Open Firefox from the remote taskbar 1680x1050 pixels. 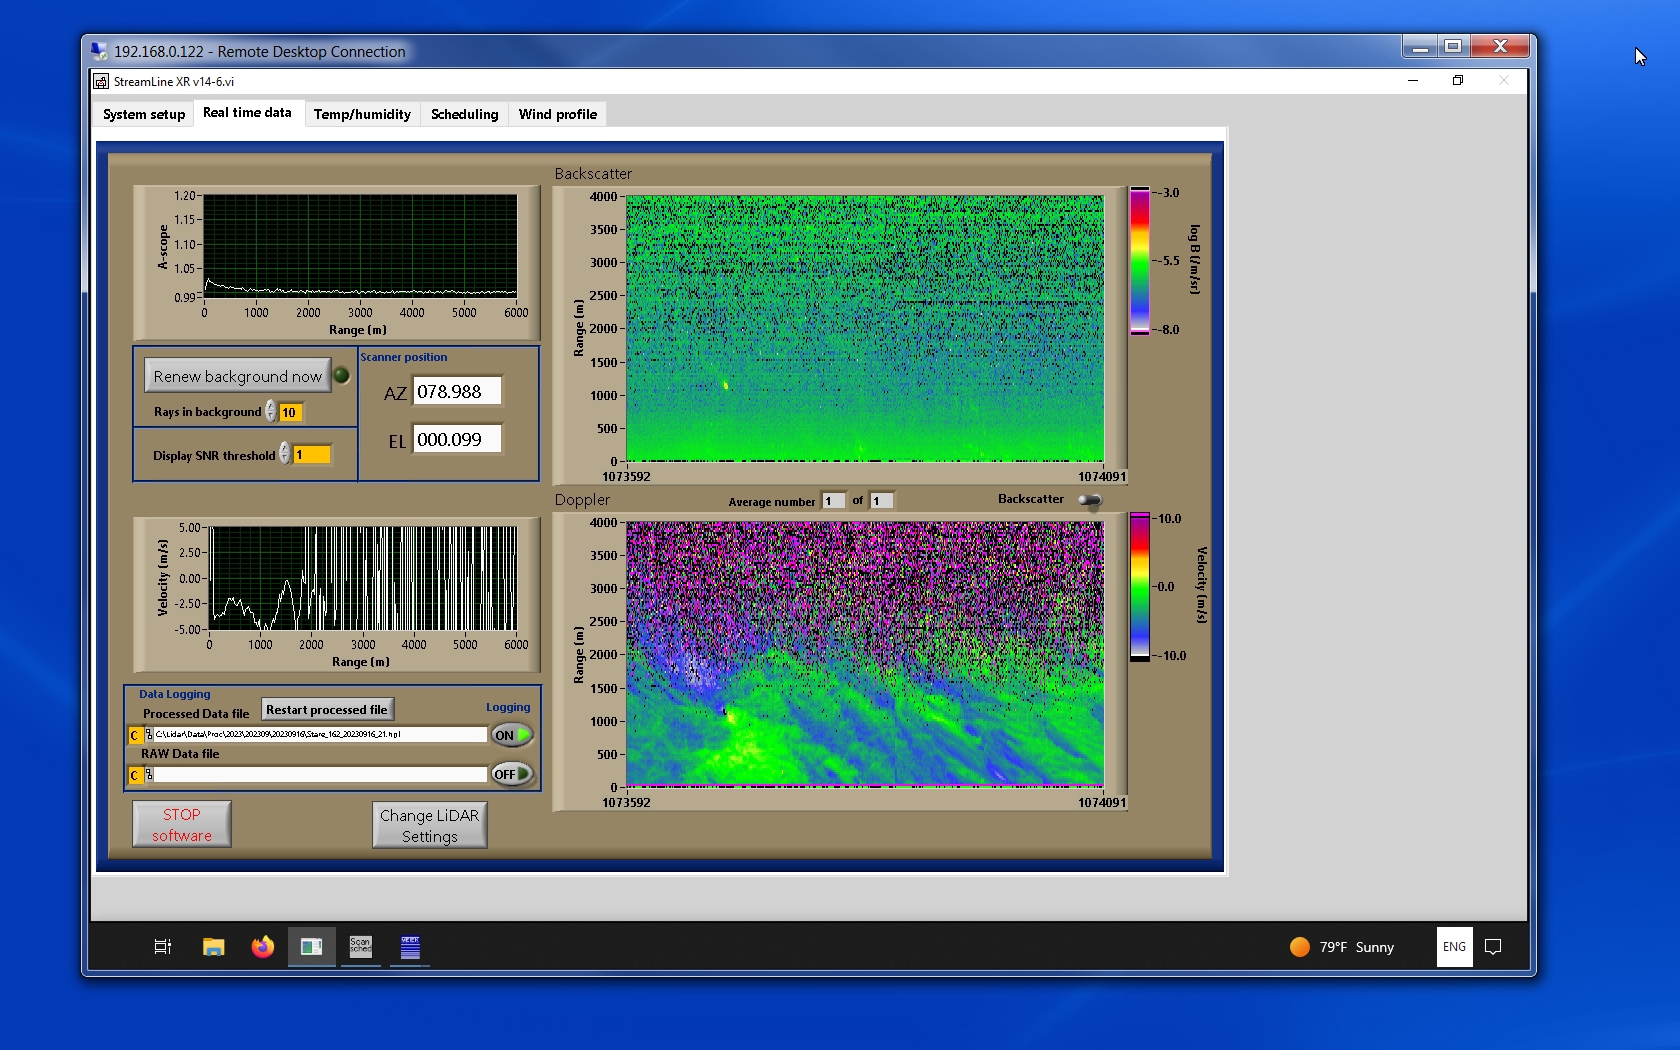pyautogui.click(x=262, y=947)
